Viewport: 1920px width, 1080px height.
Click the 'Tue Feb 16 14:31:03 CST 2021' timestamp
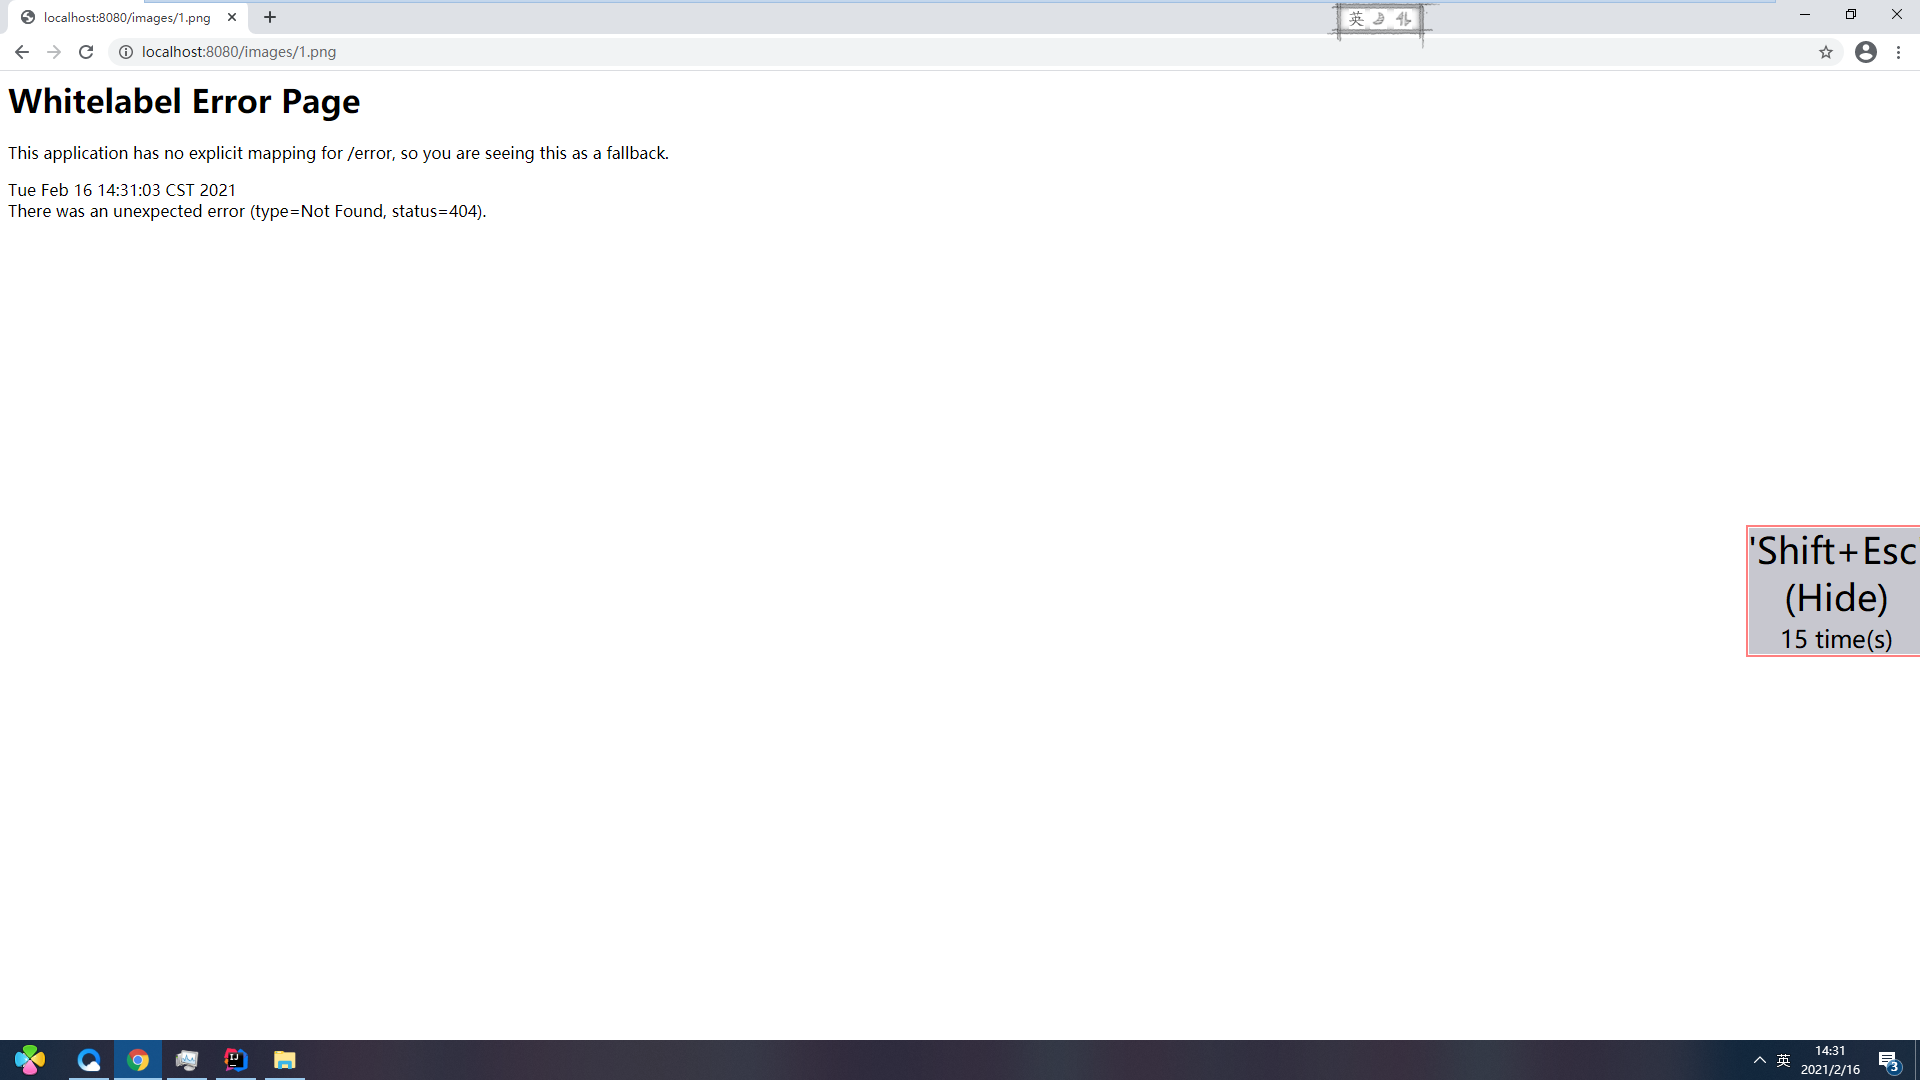122,190
